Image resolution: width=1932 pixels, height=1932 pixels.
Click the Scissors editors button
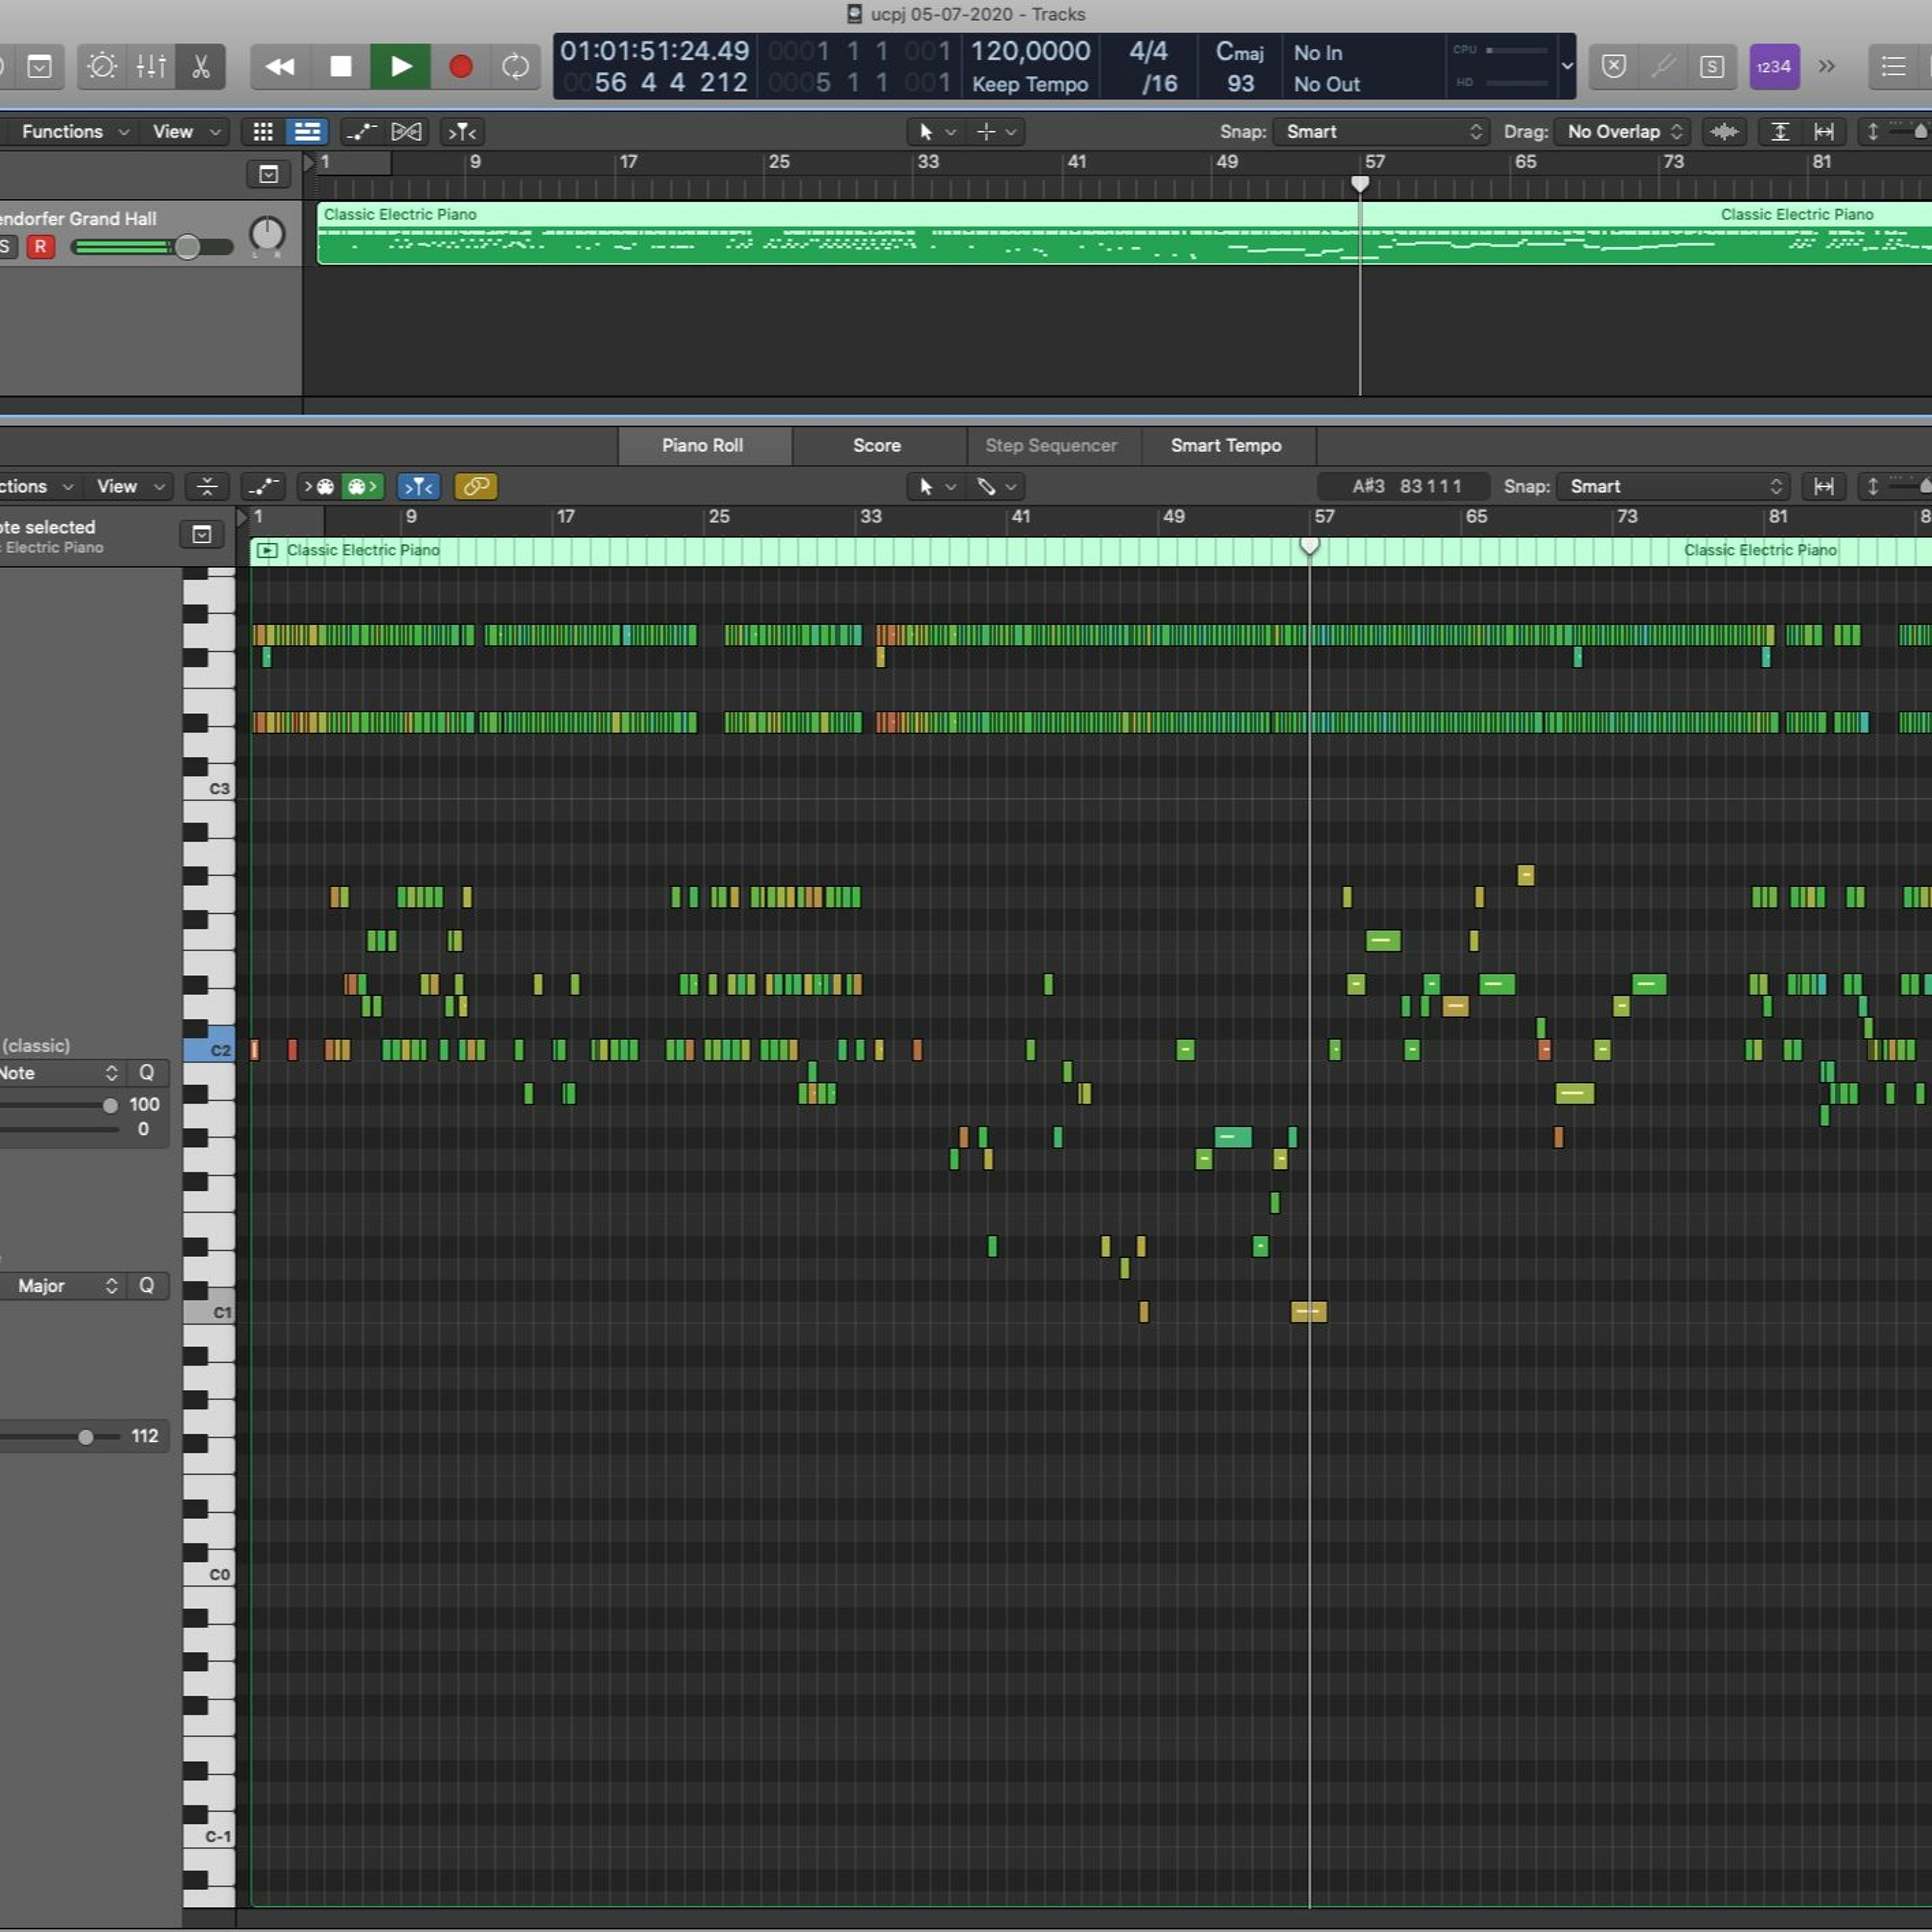point(200,67)
